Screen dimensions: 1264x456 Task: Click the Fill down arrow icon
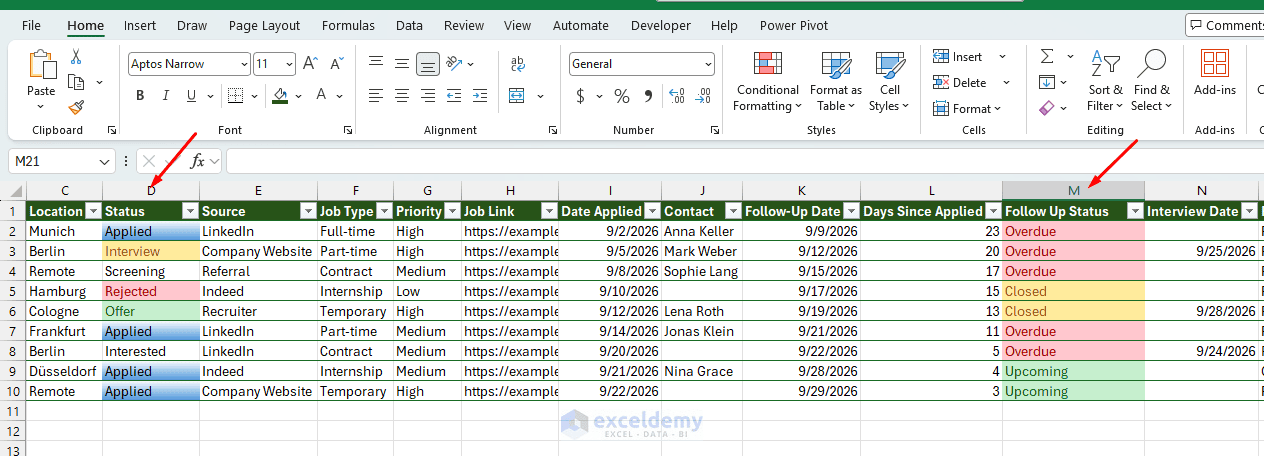(x=1047, y=82)
